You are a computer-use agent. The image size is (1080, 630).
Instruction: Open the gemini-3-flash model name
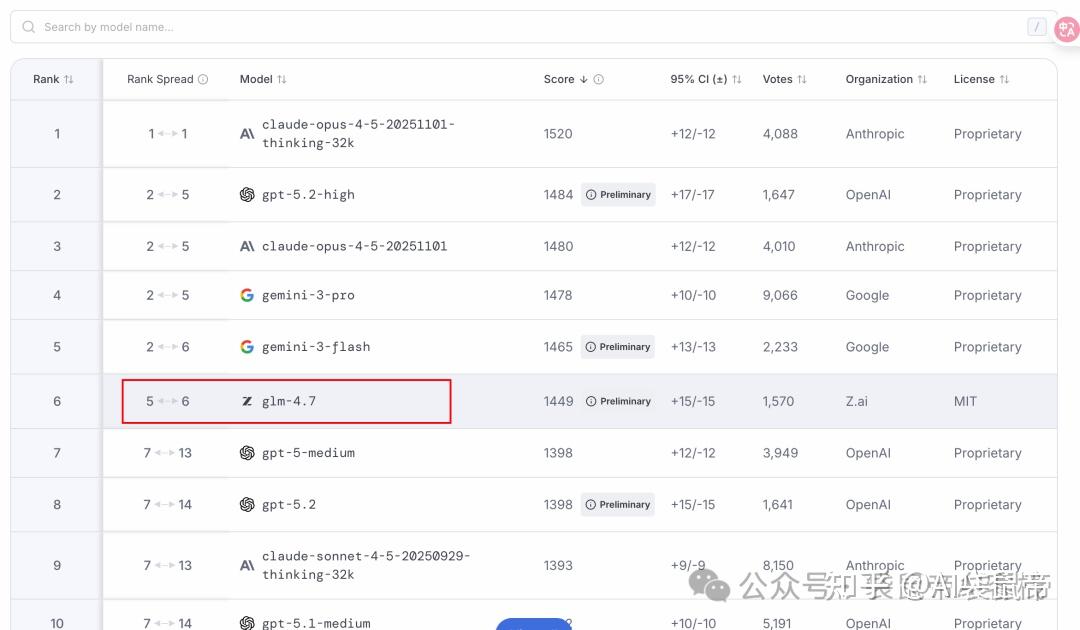tap(315, 347)
